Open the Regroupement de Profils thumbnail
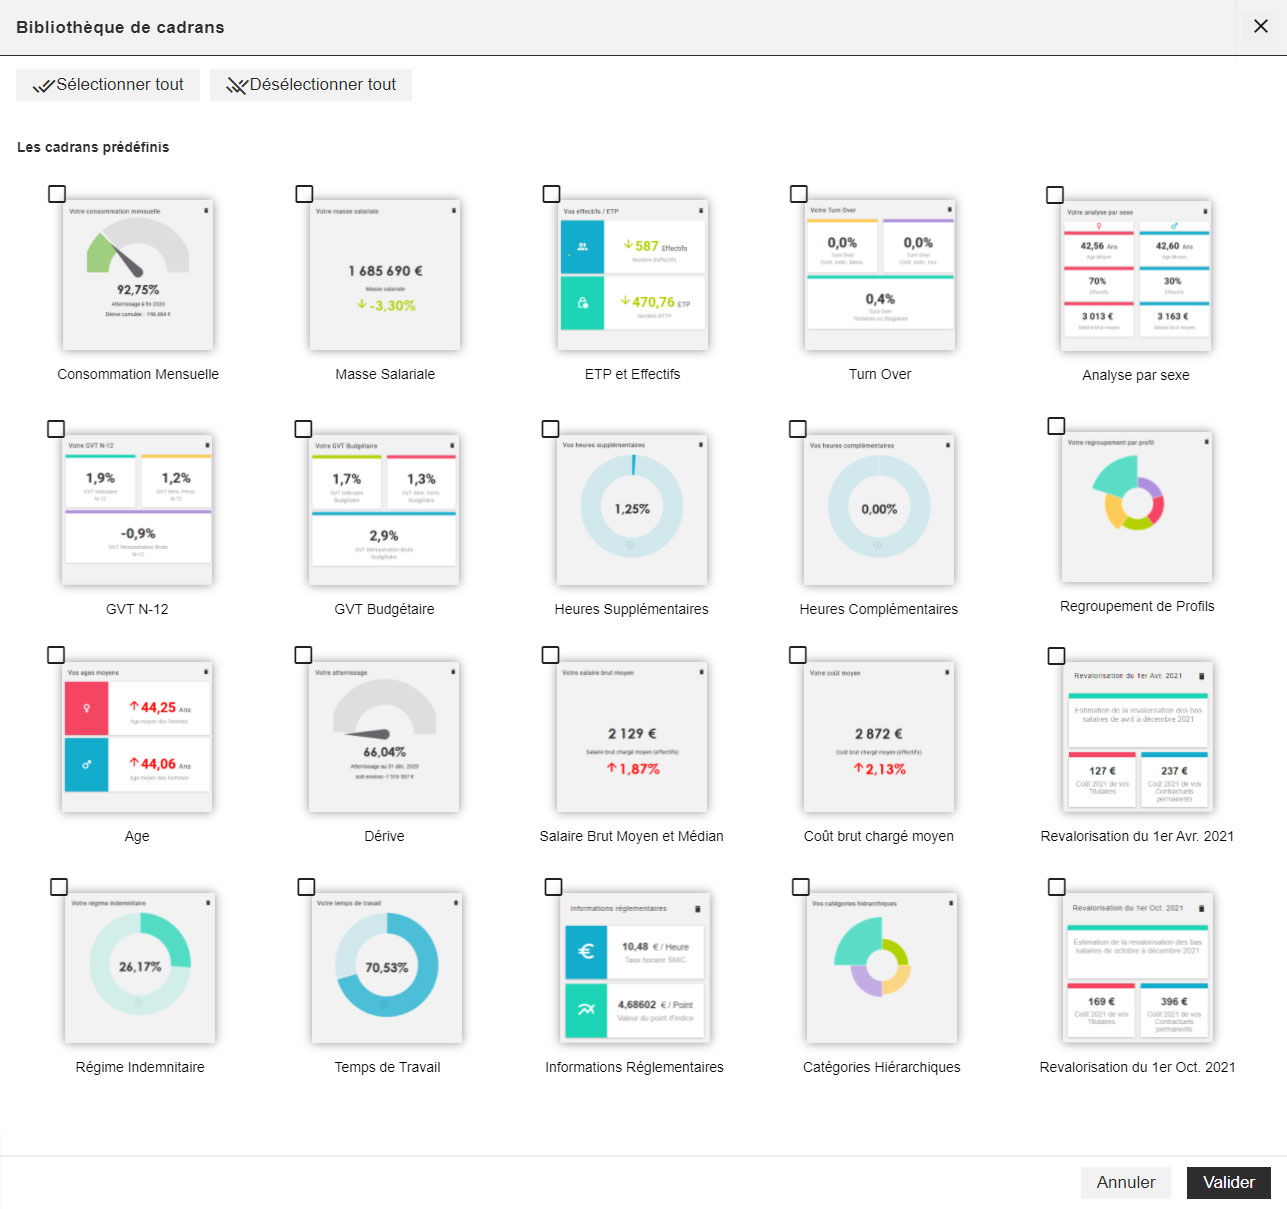 (1136, 506)
